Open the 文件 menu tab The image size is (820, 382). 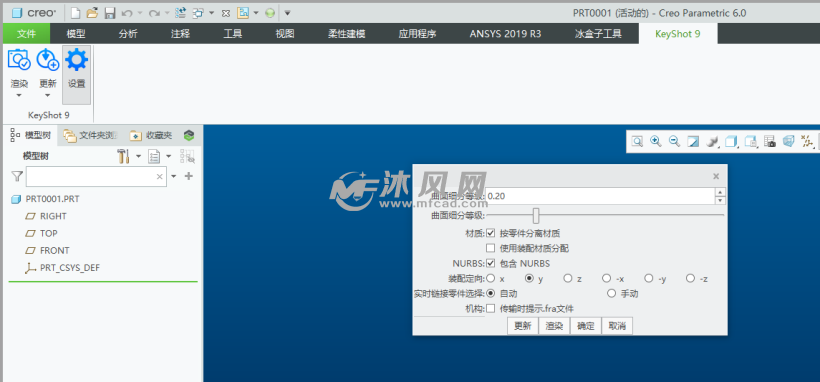pyautogui.click(x=27, y=33)
